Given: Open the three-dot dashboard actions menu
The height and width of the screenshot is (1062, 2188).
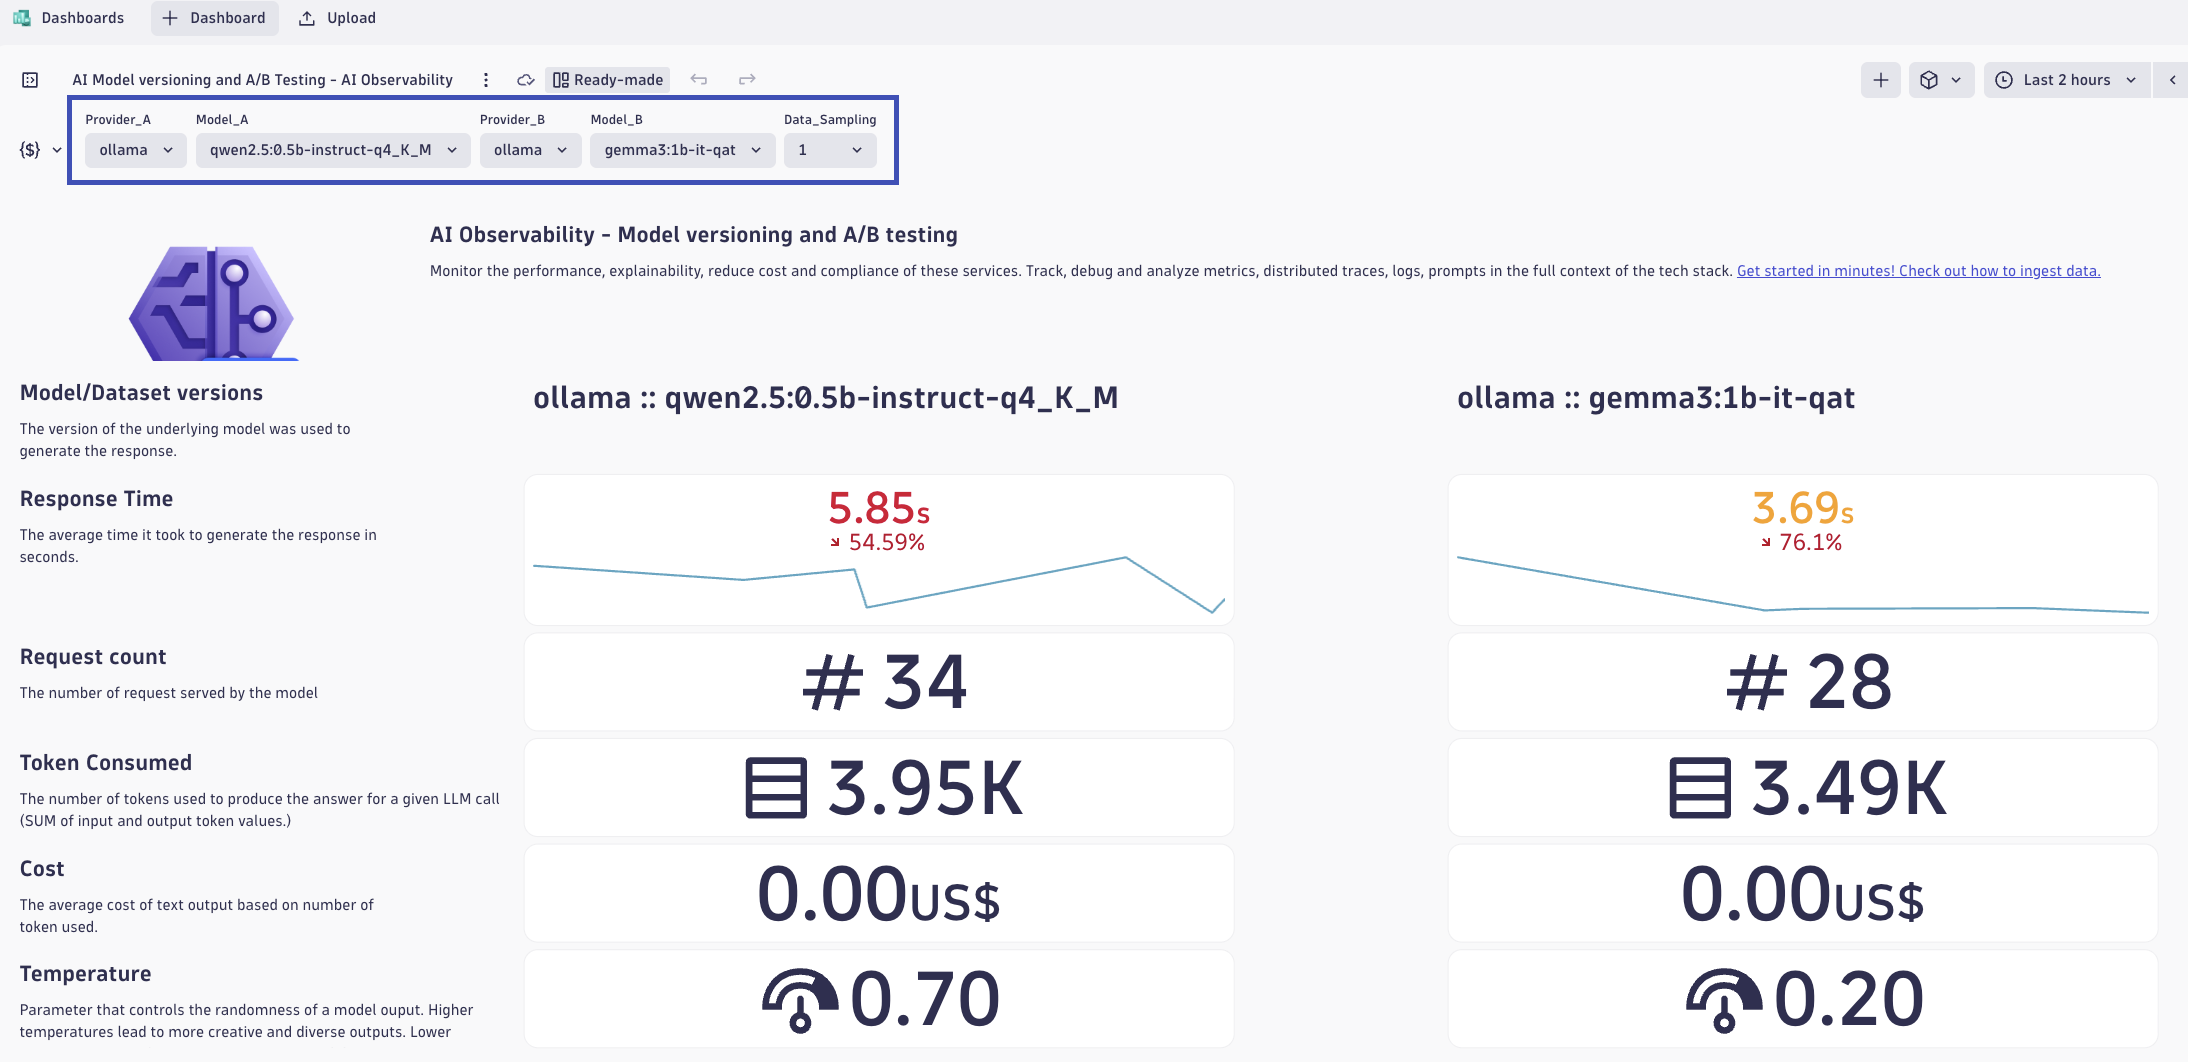Looking at the screenshot, I should pos(486,80).
